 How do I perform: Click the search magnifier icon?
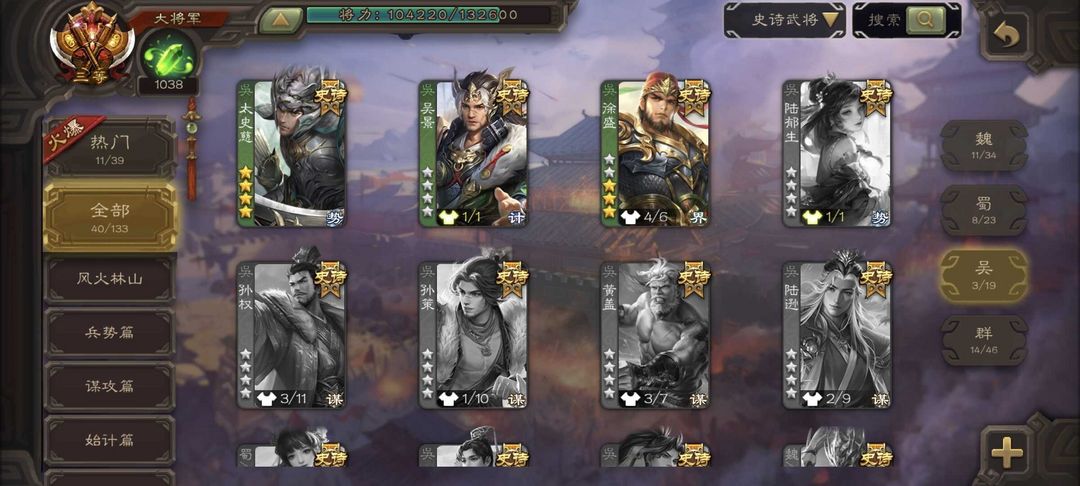pyautogui.click(x=926, y=20)
